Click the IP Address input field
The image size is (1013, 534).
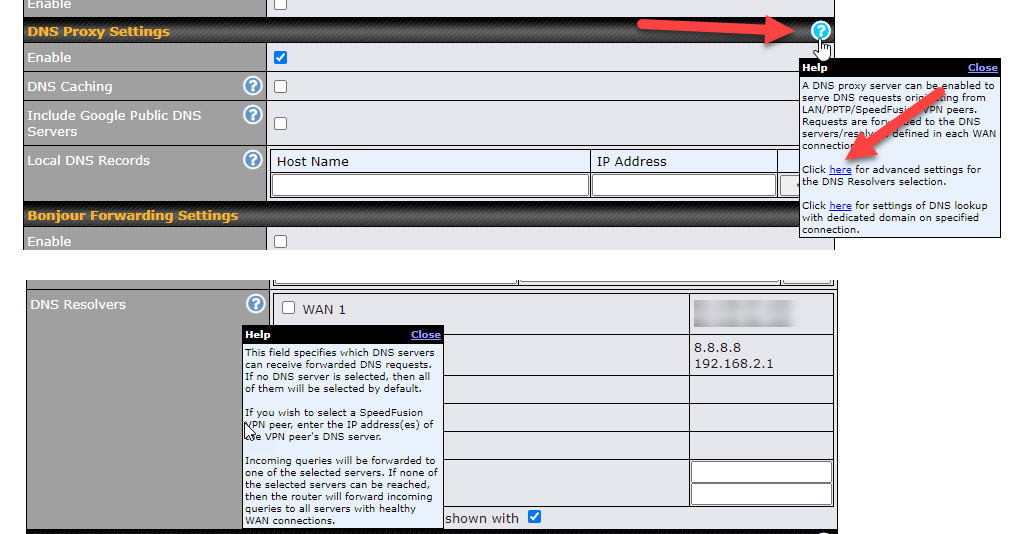(x=684, y=185)
